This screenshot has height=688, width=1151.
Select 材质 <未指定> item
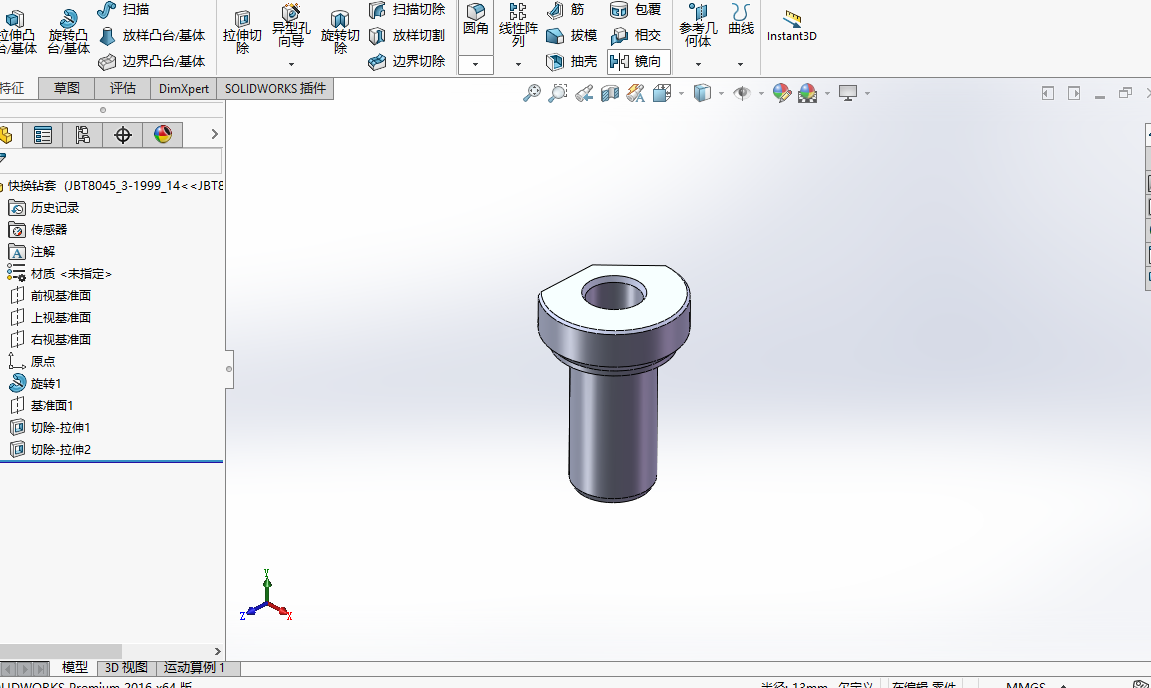59,273
